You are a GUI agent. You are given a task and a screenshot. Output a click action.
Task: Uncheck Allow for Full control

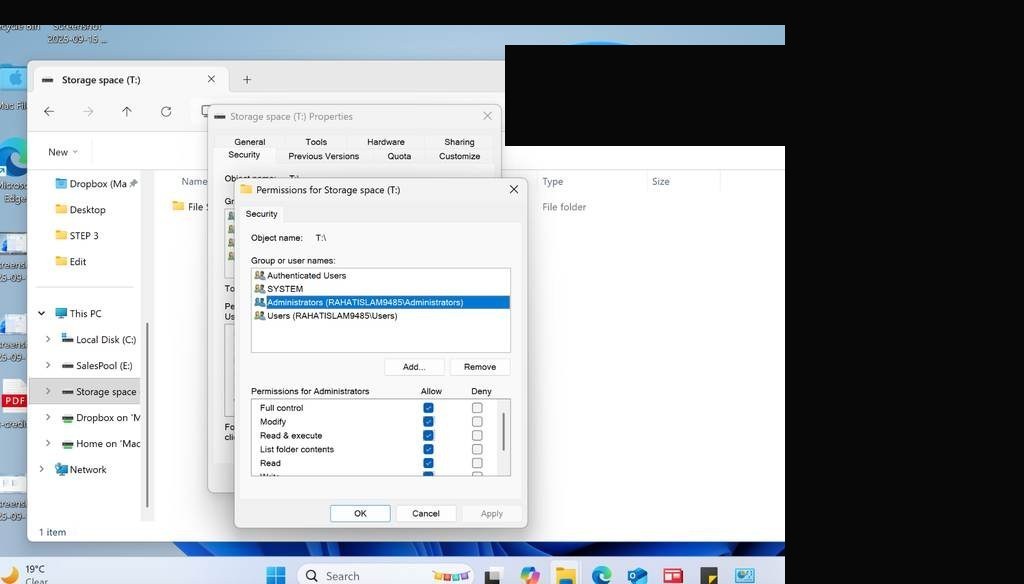point(428,408)
